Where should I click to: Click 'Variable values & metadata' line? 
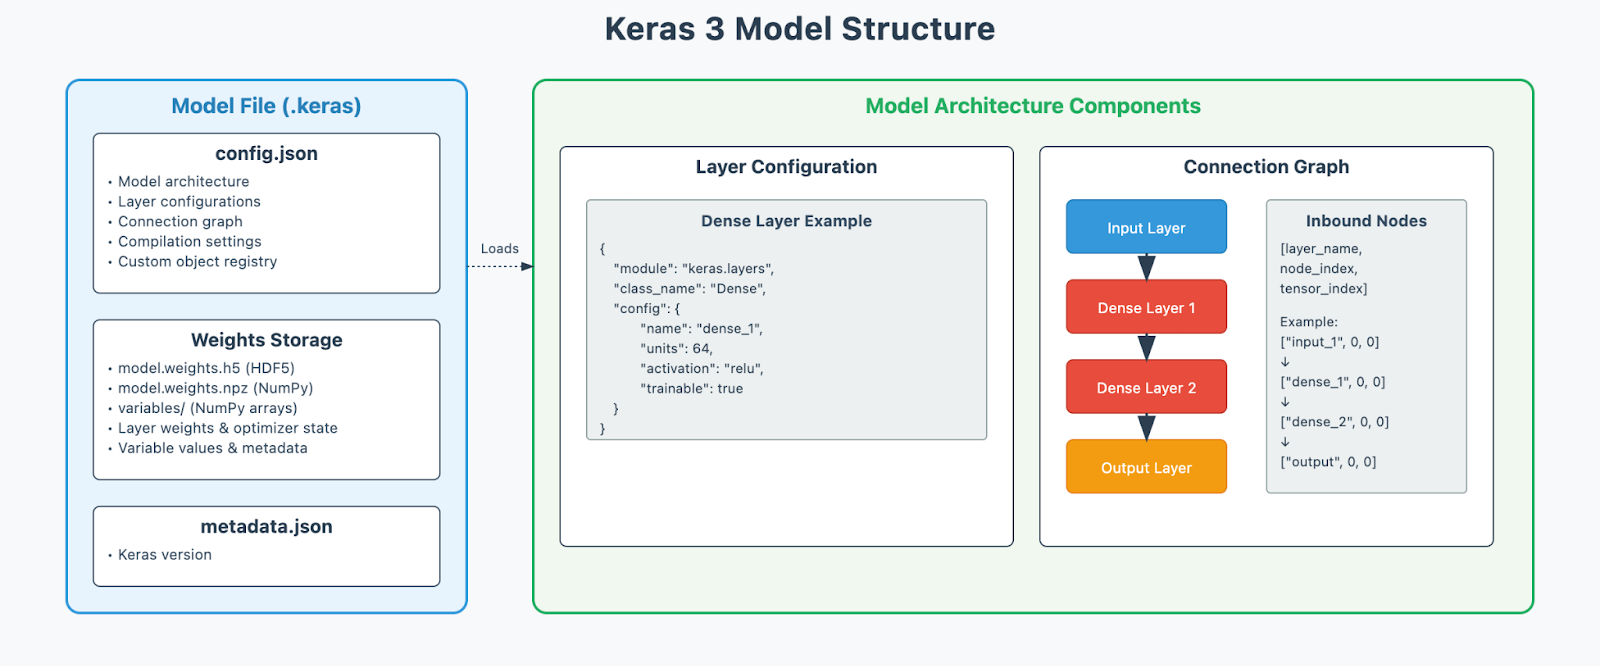click(x=213, y=448)
